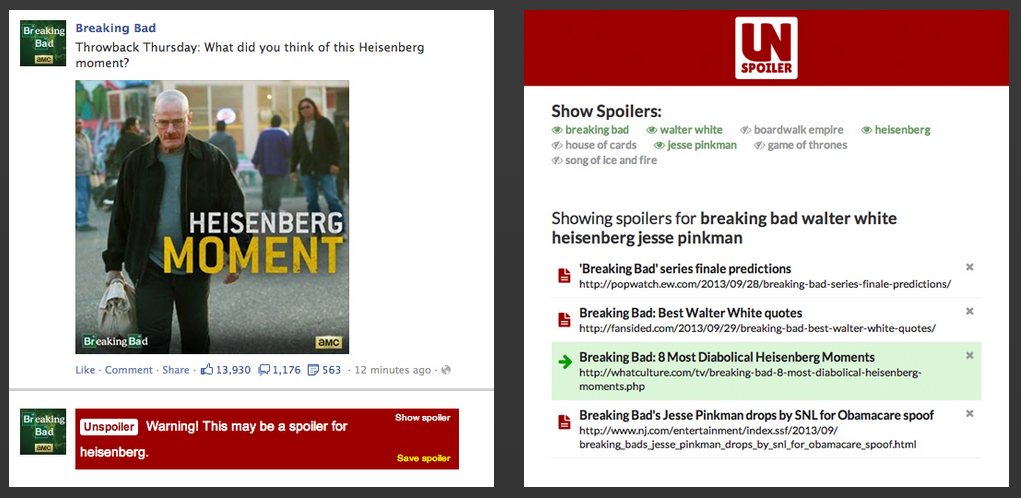
Task: Open the popwatch.ew.com article URL
Action: [x=765, y=284]
